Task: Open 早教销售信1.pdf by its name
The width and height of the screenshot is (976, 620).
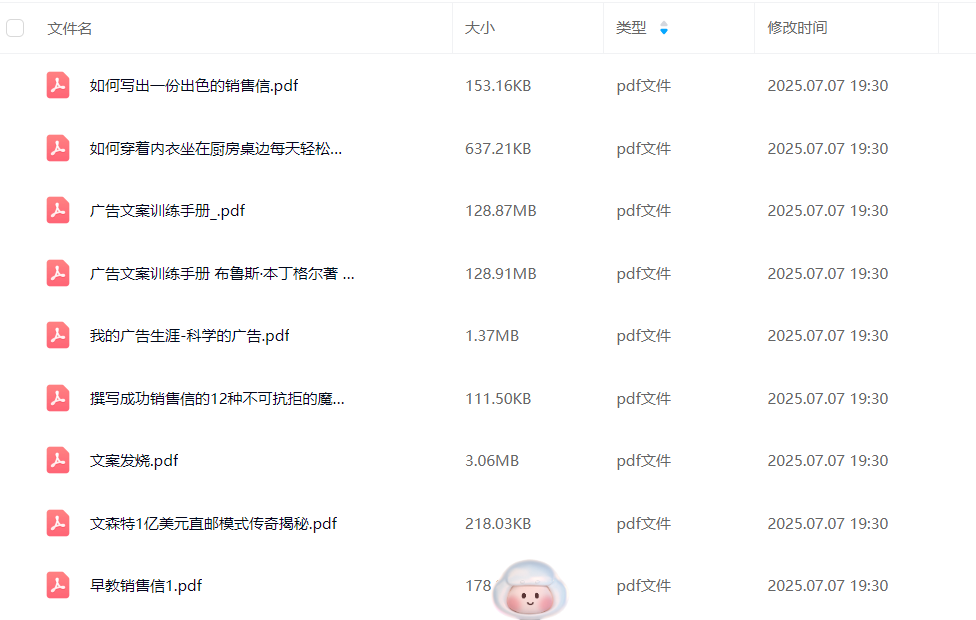Action: (x=145, y=586)
